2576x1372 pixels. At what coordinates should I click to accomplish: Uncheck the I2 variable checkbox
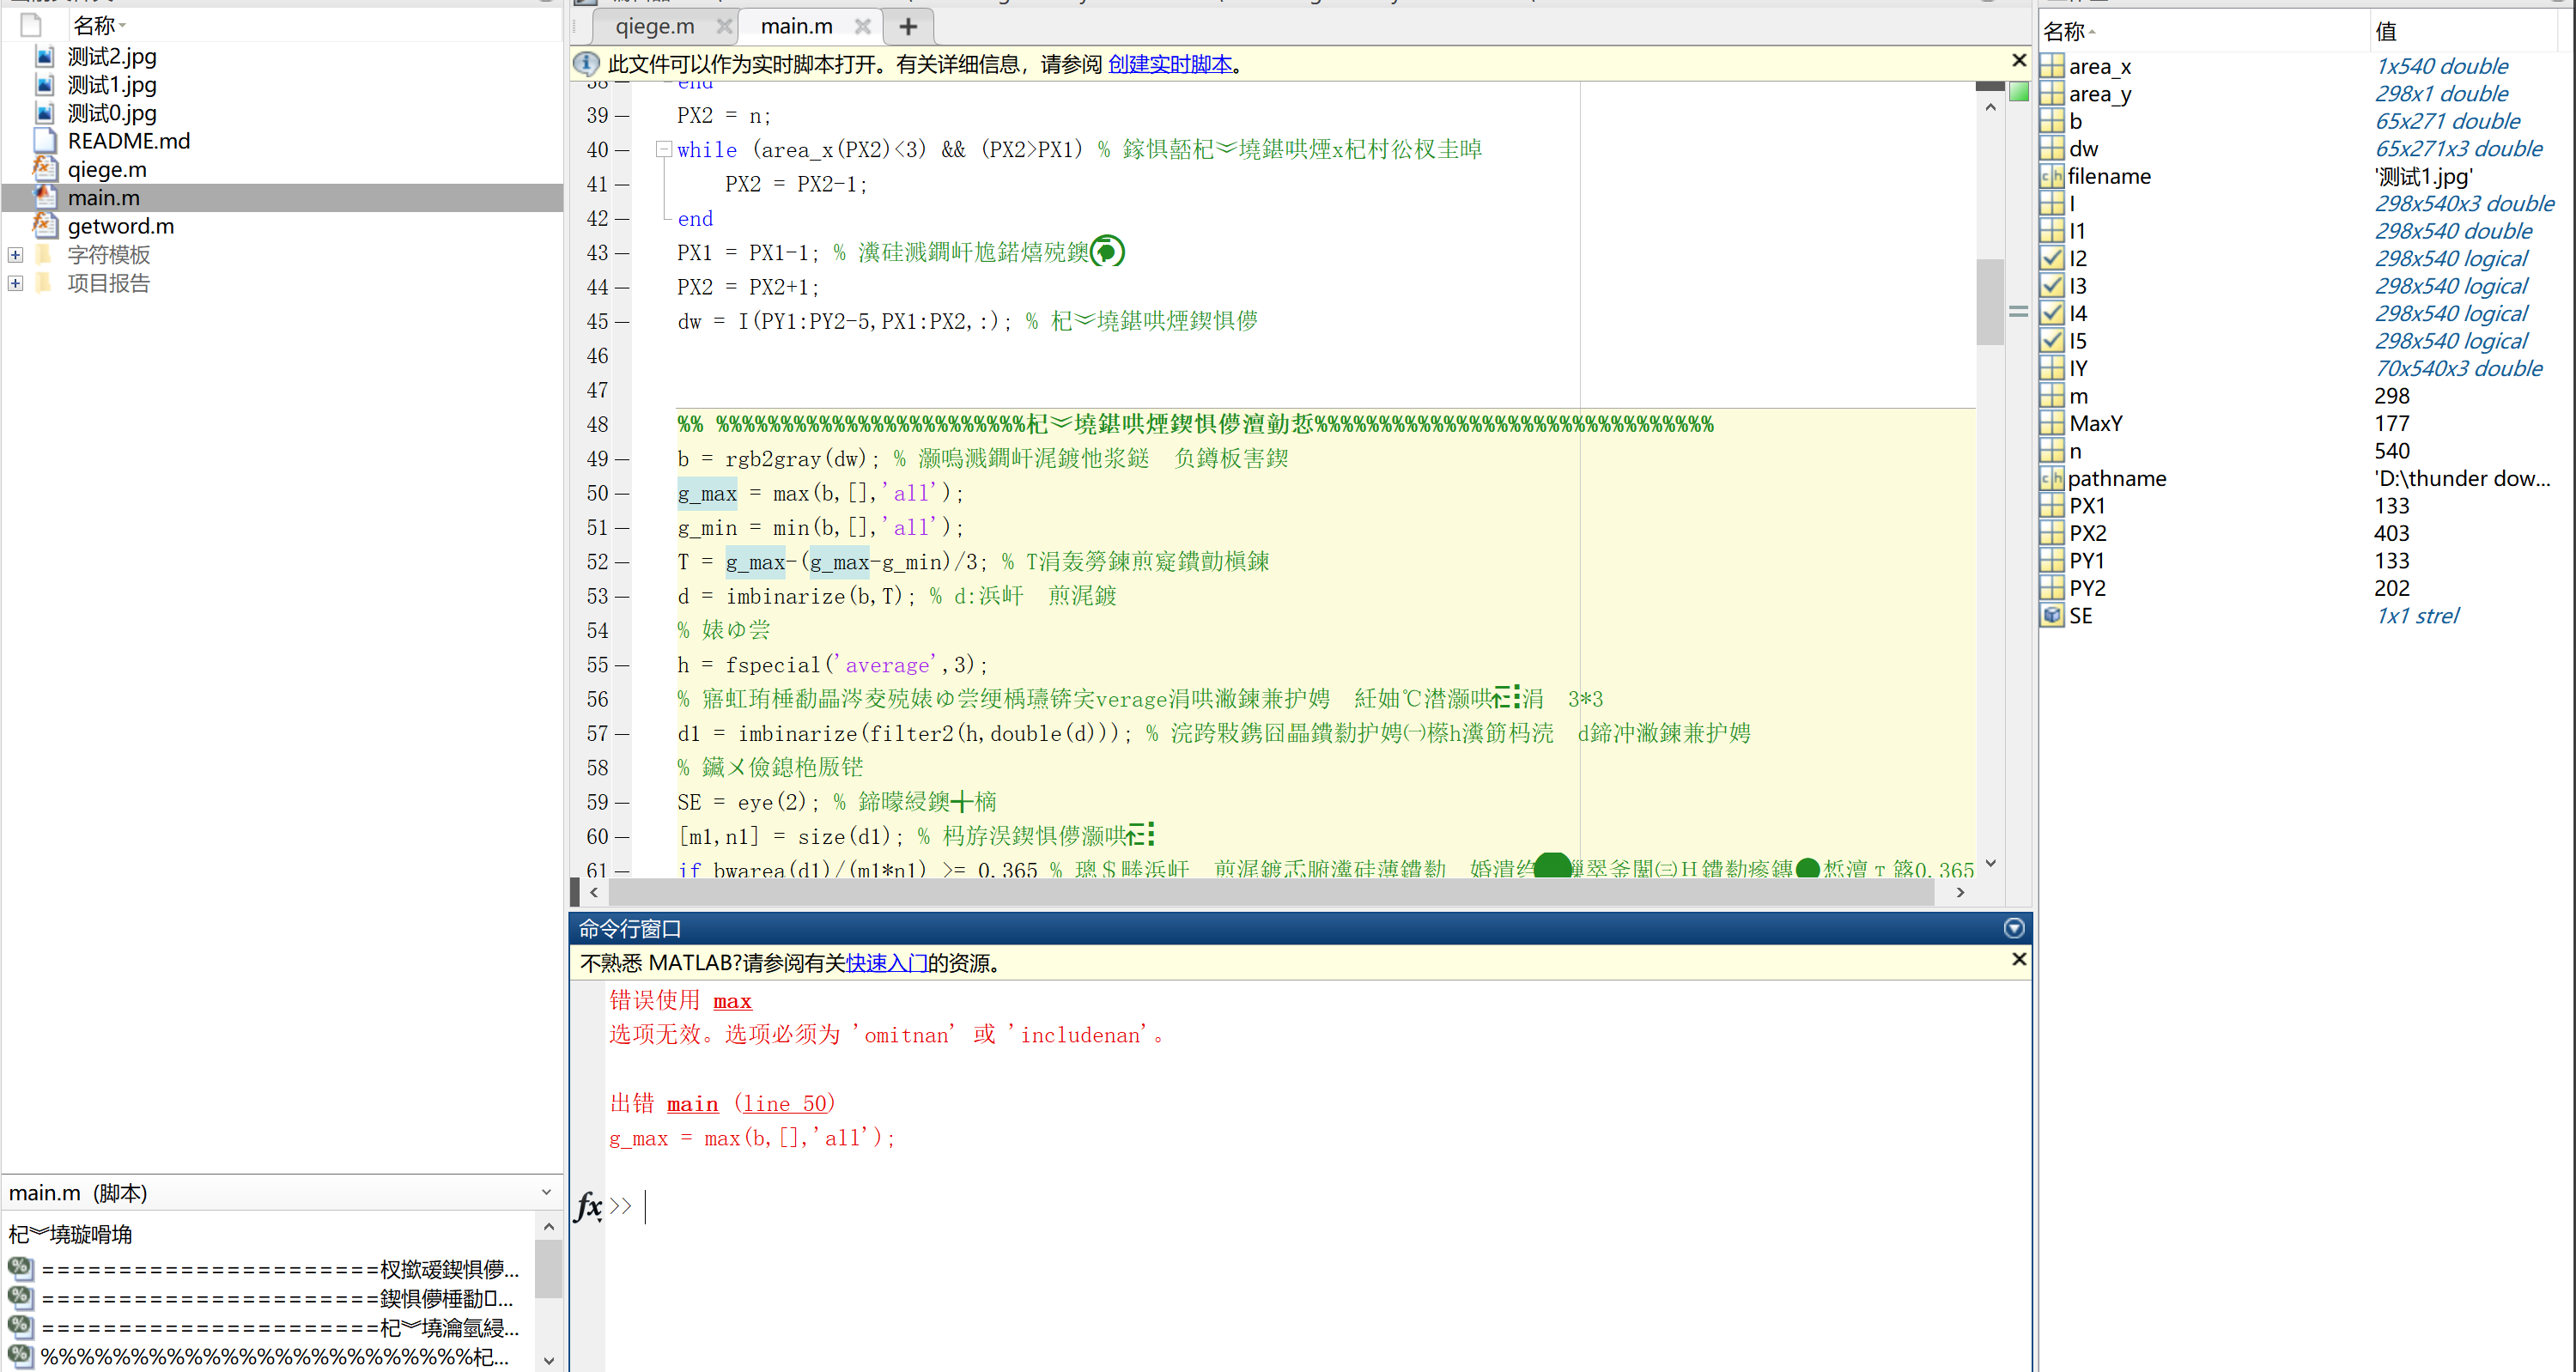[2053, 258]
